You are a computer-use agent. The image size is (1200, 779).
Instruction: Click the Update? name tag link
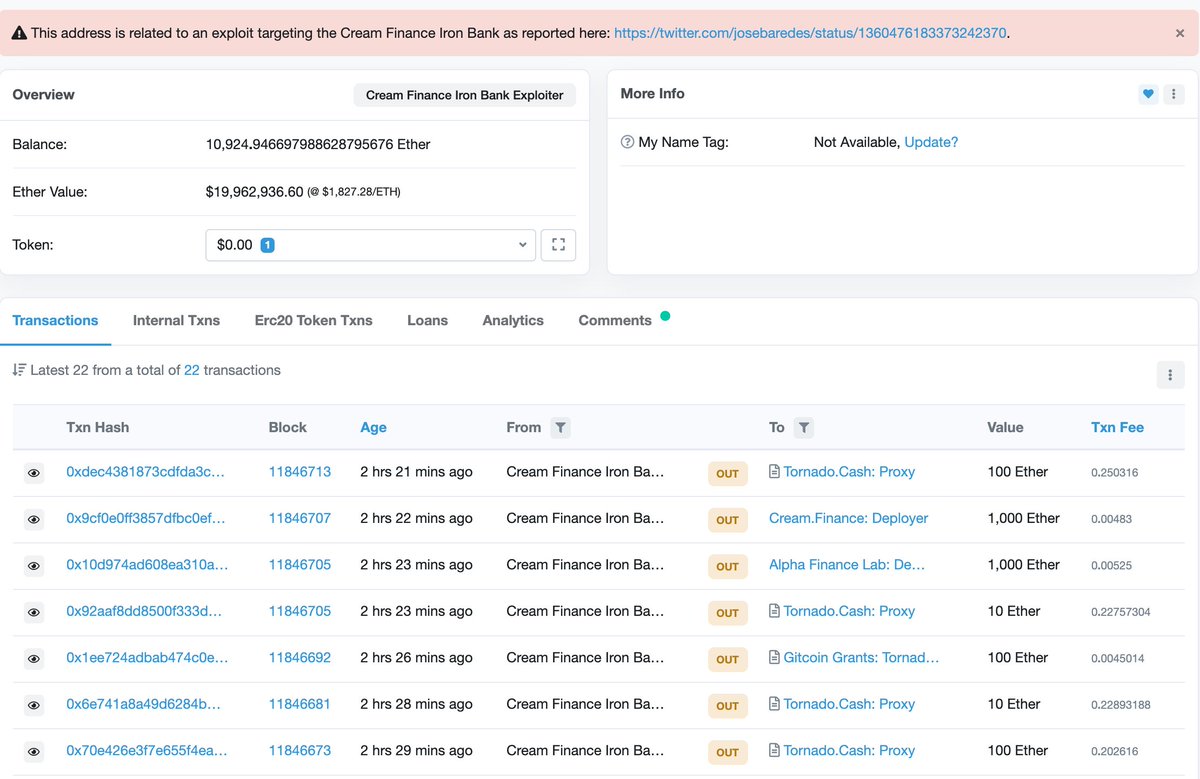(x=931, y=142)
